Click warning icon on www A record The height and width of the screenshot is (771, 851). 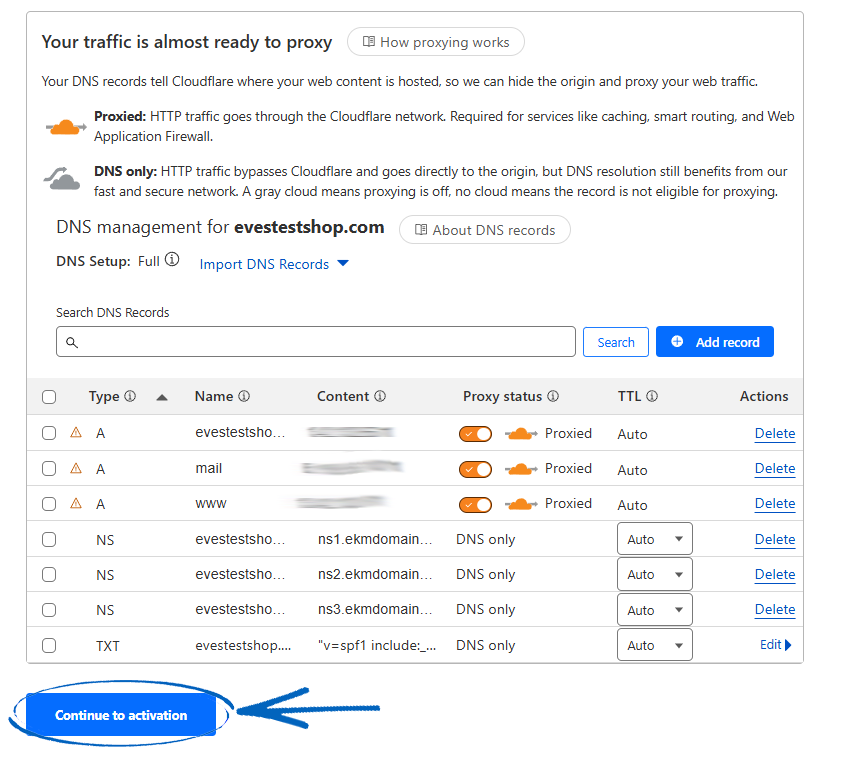pos(76,503)
